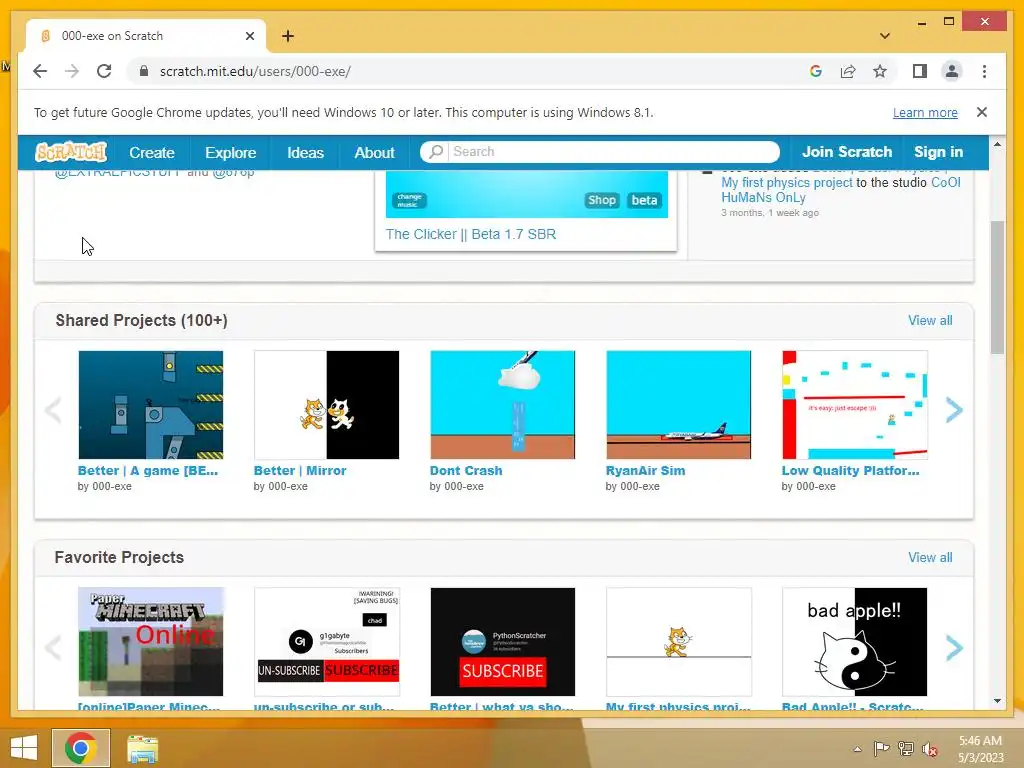Close the 000-exe on Scratch tab
This screenshot has width=1024, height=768.
pos(249,36)
